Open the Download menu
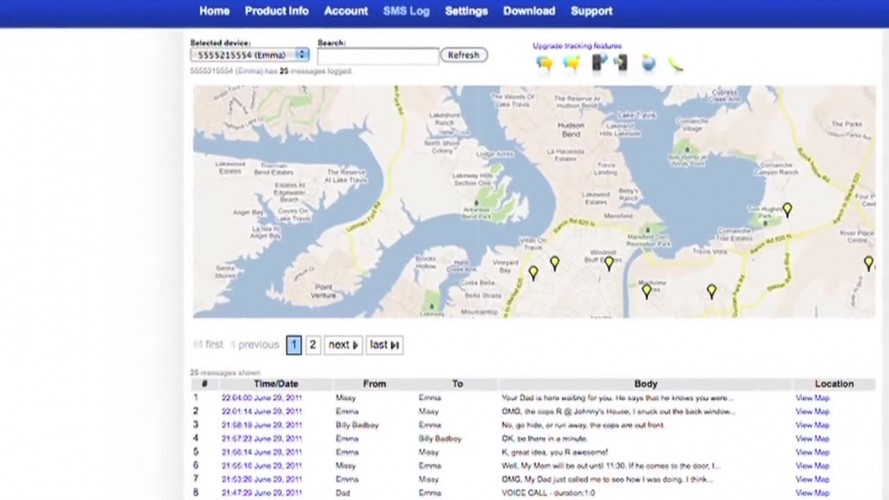 [x=529, y=11]
